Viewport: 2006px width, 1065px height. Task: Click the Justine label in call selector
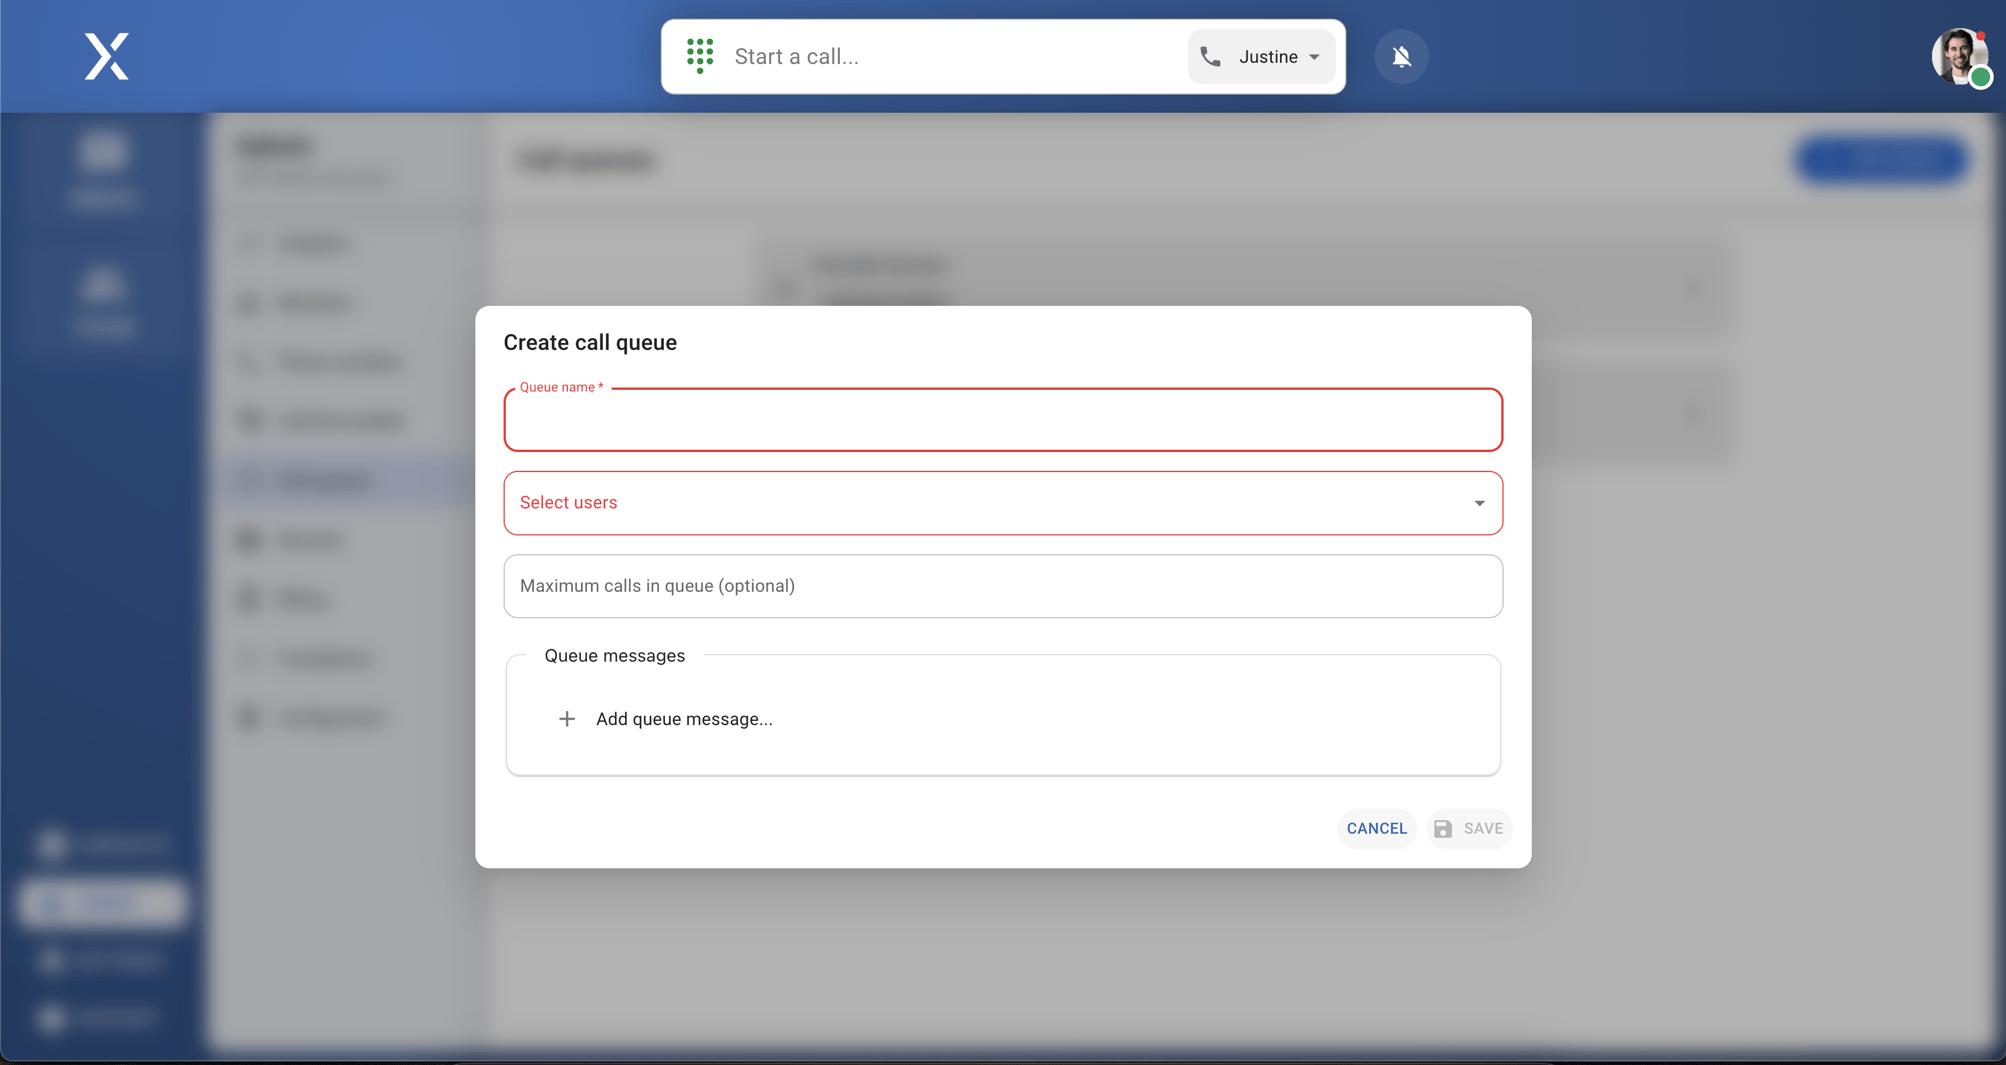(1268, 57)
